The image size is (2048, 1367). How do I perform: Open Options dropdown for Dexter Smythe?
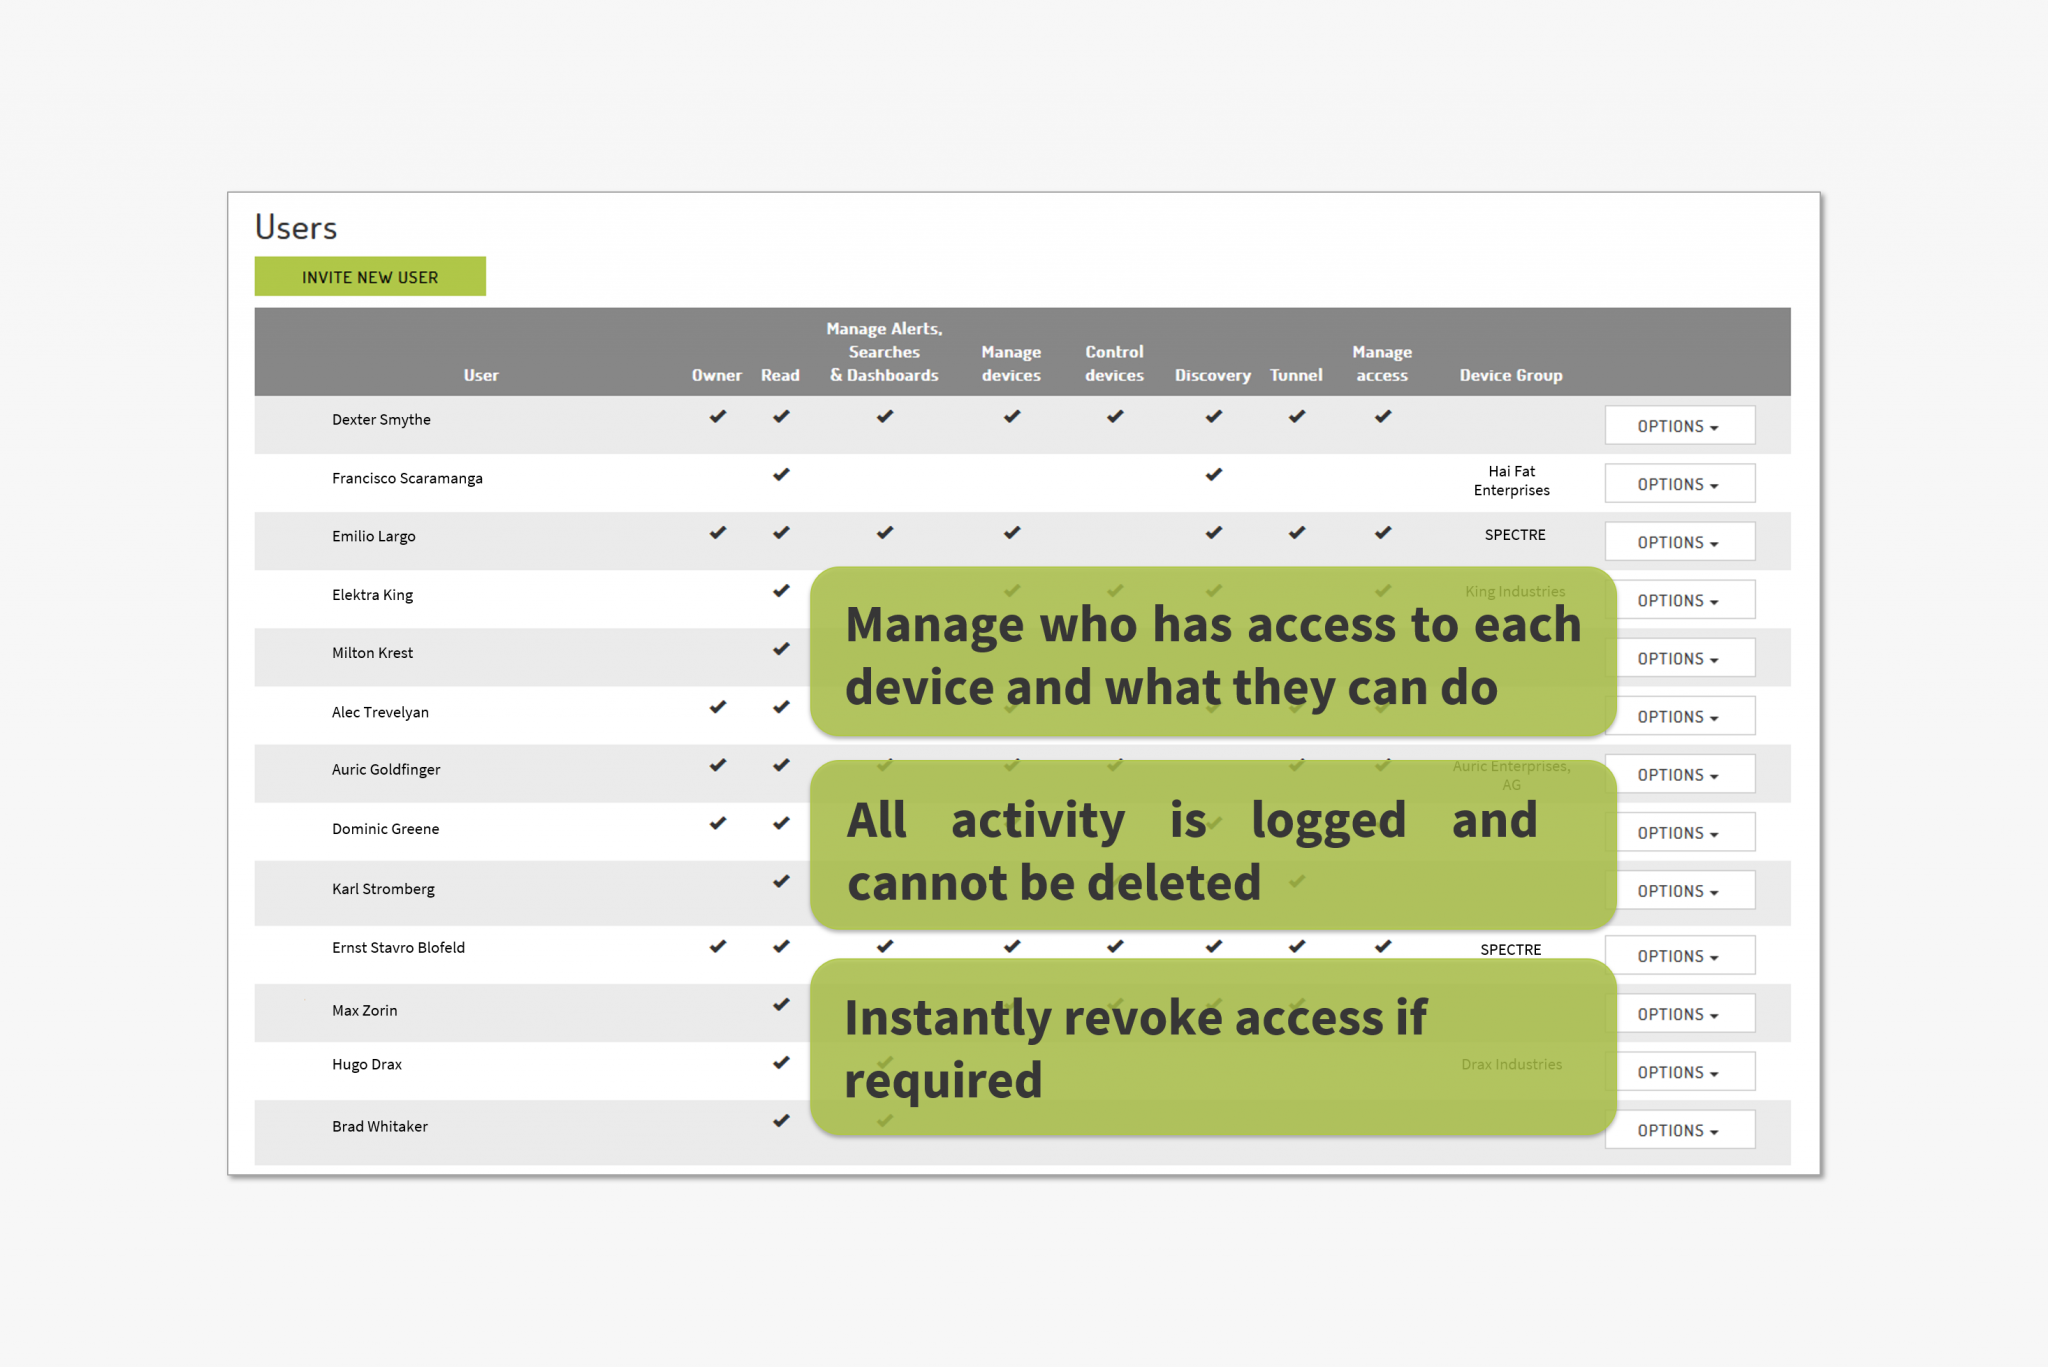pos(1679,426)
